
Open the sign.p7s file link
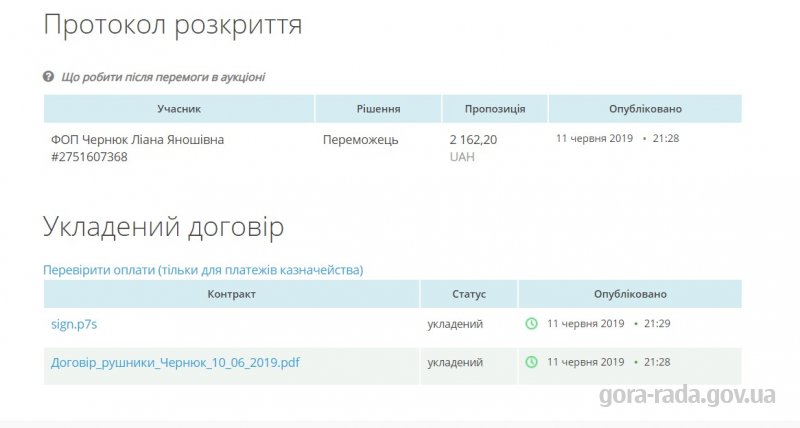point(74,324)
